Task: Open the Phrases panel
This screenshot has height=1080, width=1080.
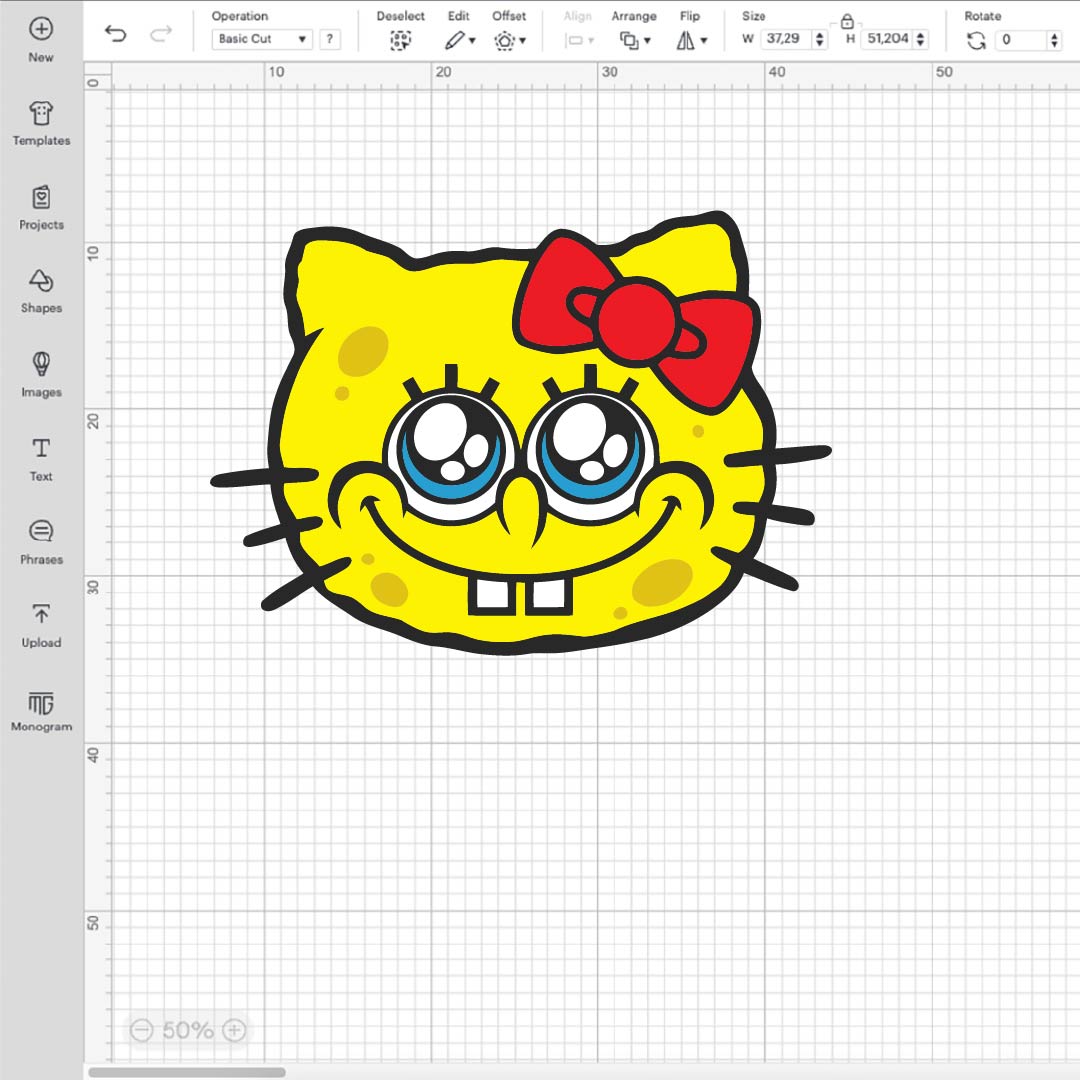Action: [x=41, y=542]
